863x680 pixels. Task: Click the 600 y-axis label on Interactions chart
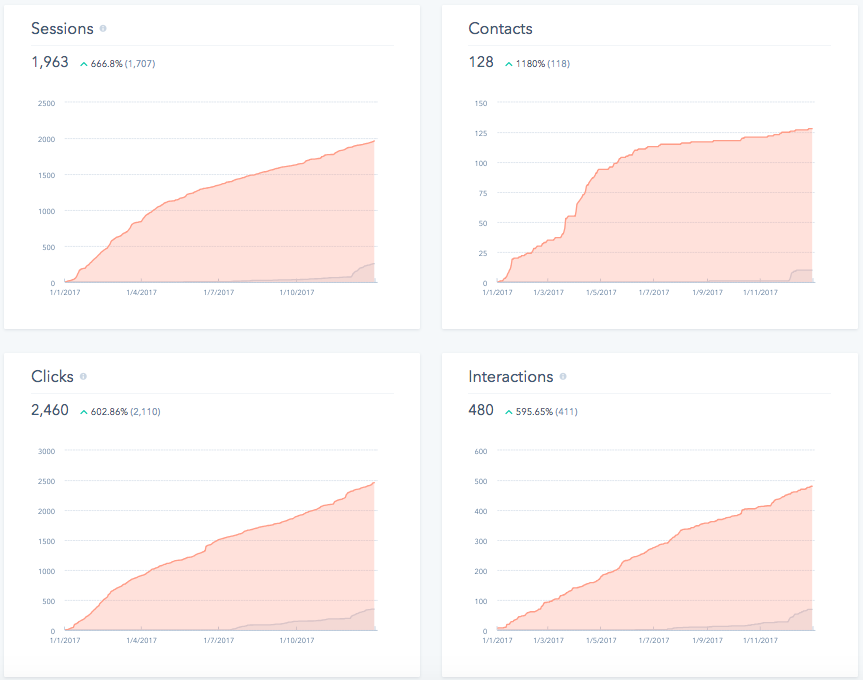(x=480, y=451)
